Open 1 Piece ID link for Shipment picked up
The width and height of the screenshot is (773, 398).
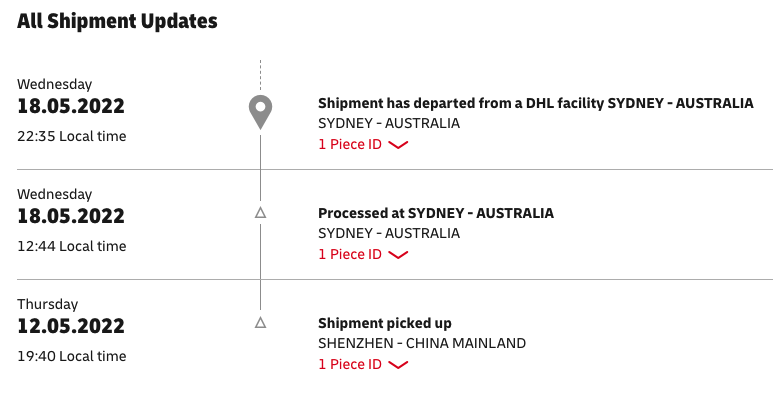click(x=350, y=364)
